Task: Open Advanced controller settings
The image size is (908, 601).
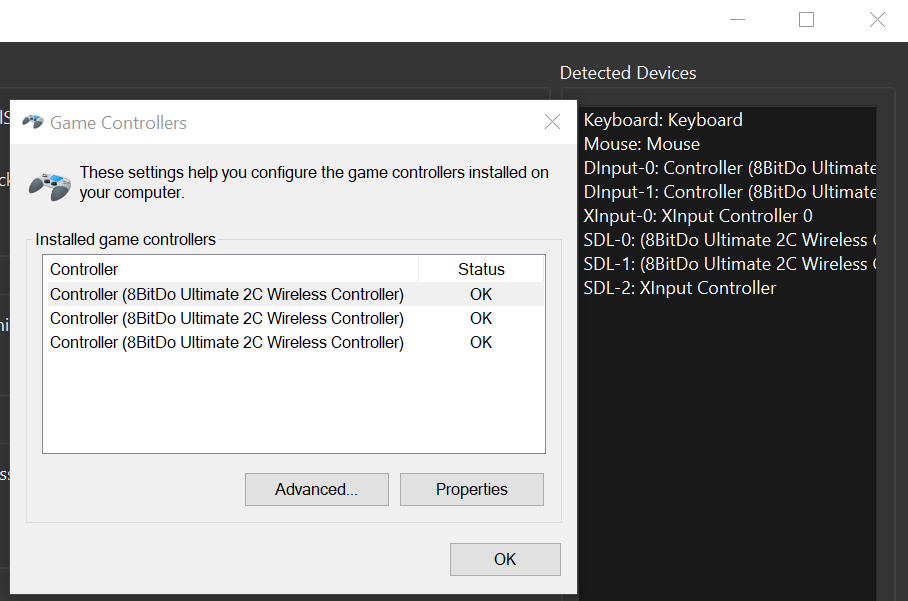Action: pyautogui.click(x=317, y=489)
